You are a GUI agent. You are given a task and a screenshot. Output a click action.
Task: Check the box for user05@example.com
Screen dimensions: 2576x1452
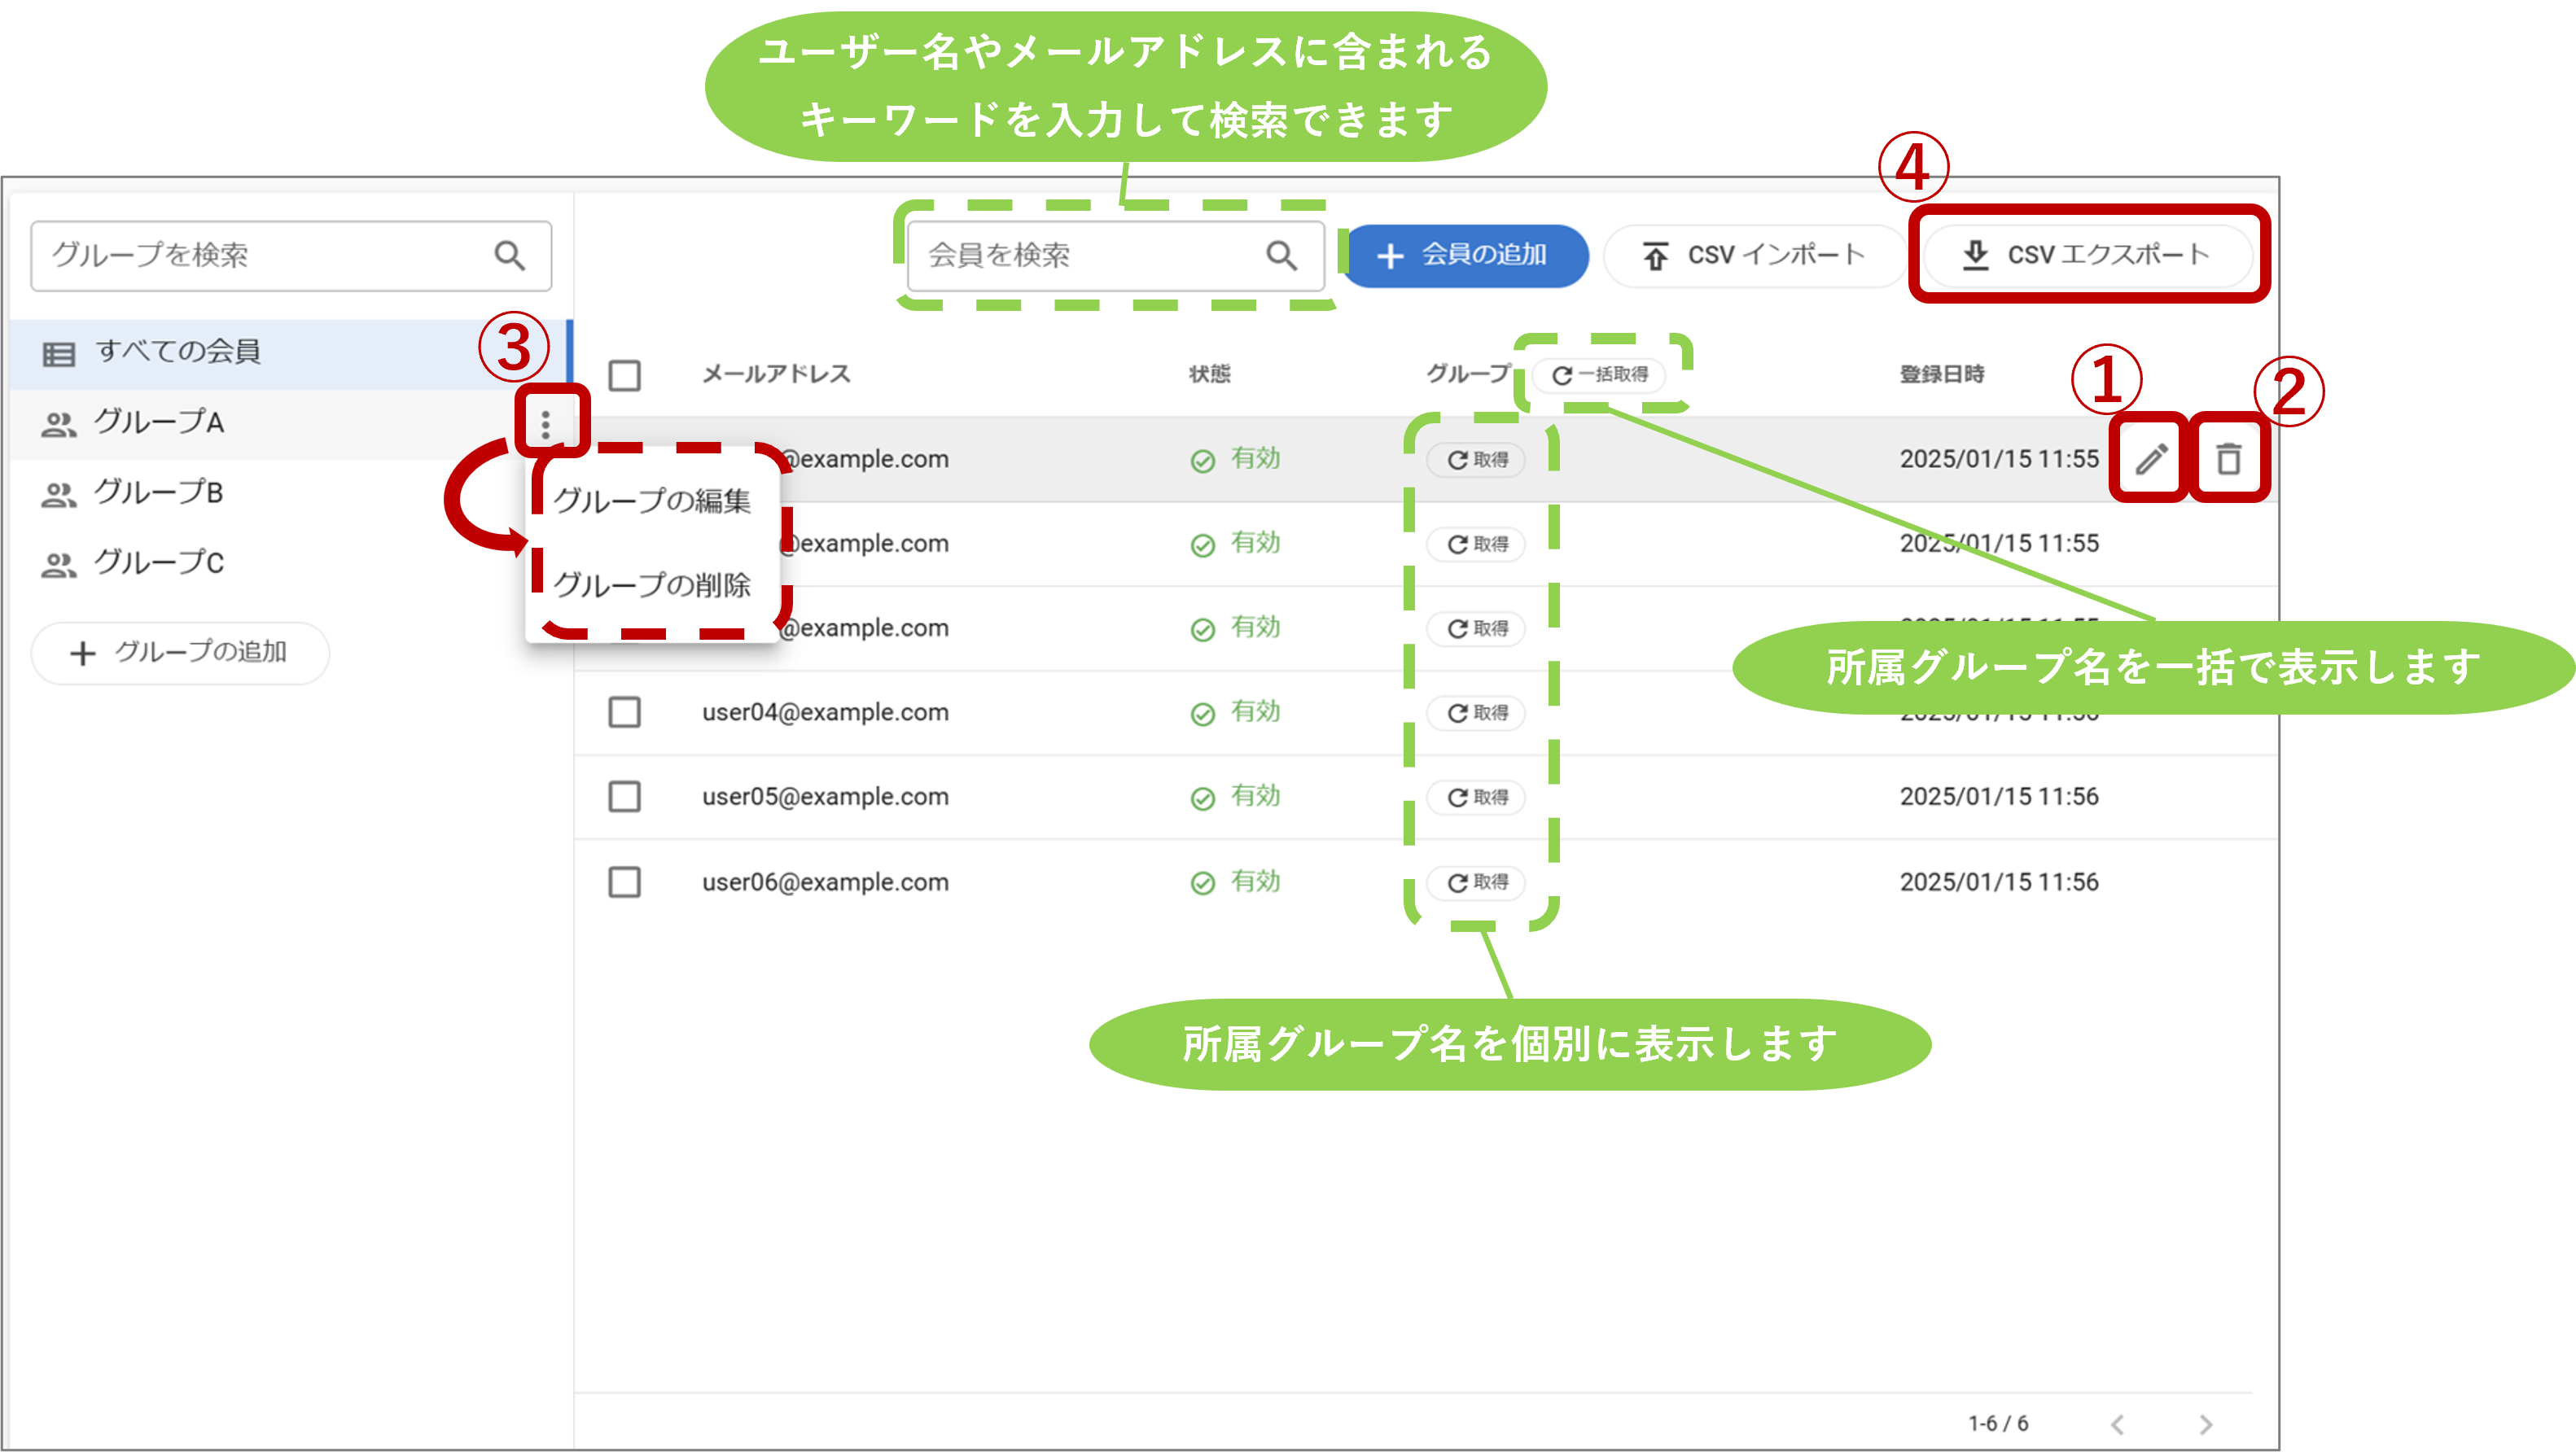625,797
